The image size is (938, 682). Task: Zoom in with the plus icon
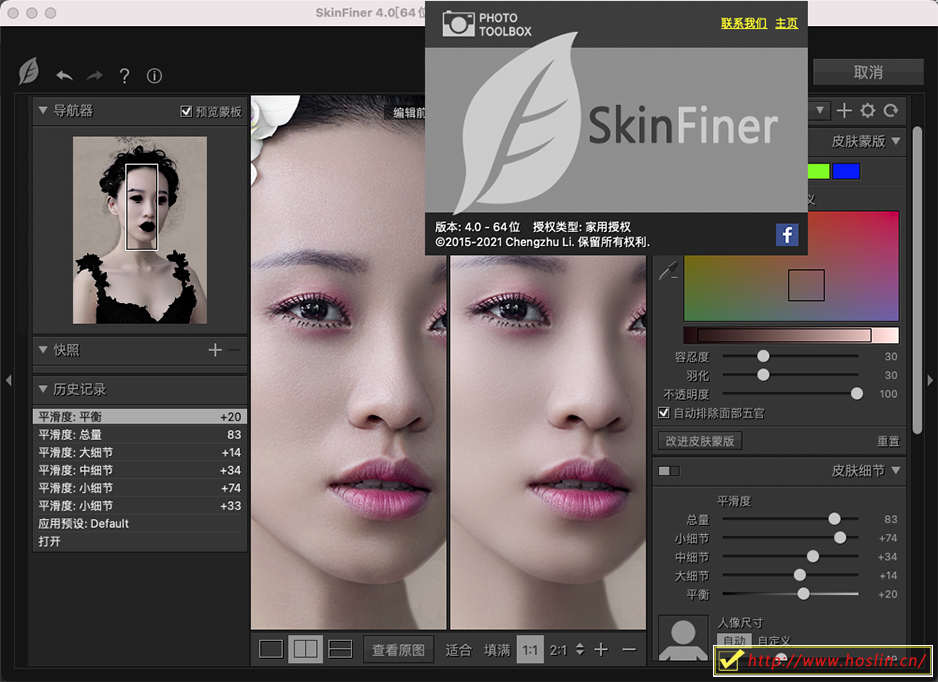point(601,650)
